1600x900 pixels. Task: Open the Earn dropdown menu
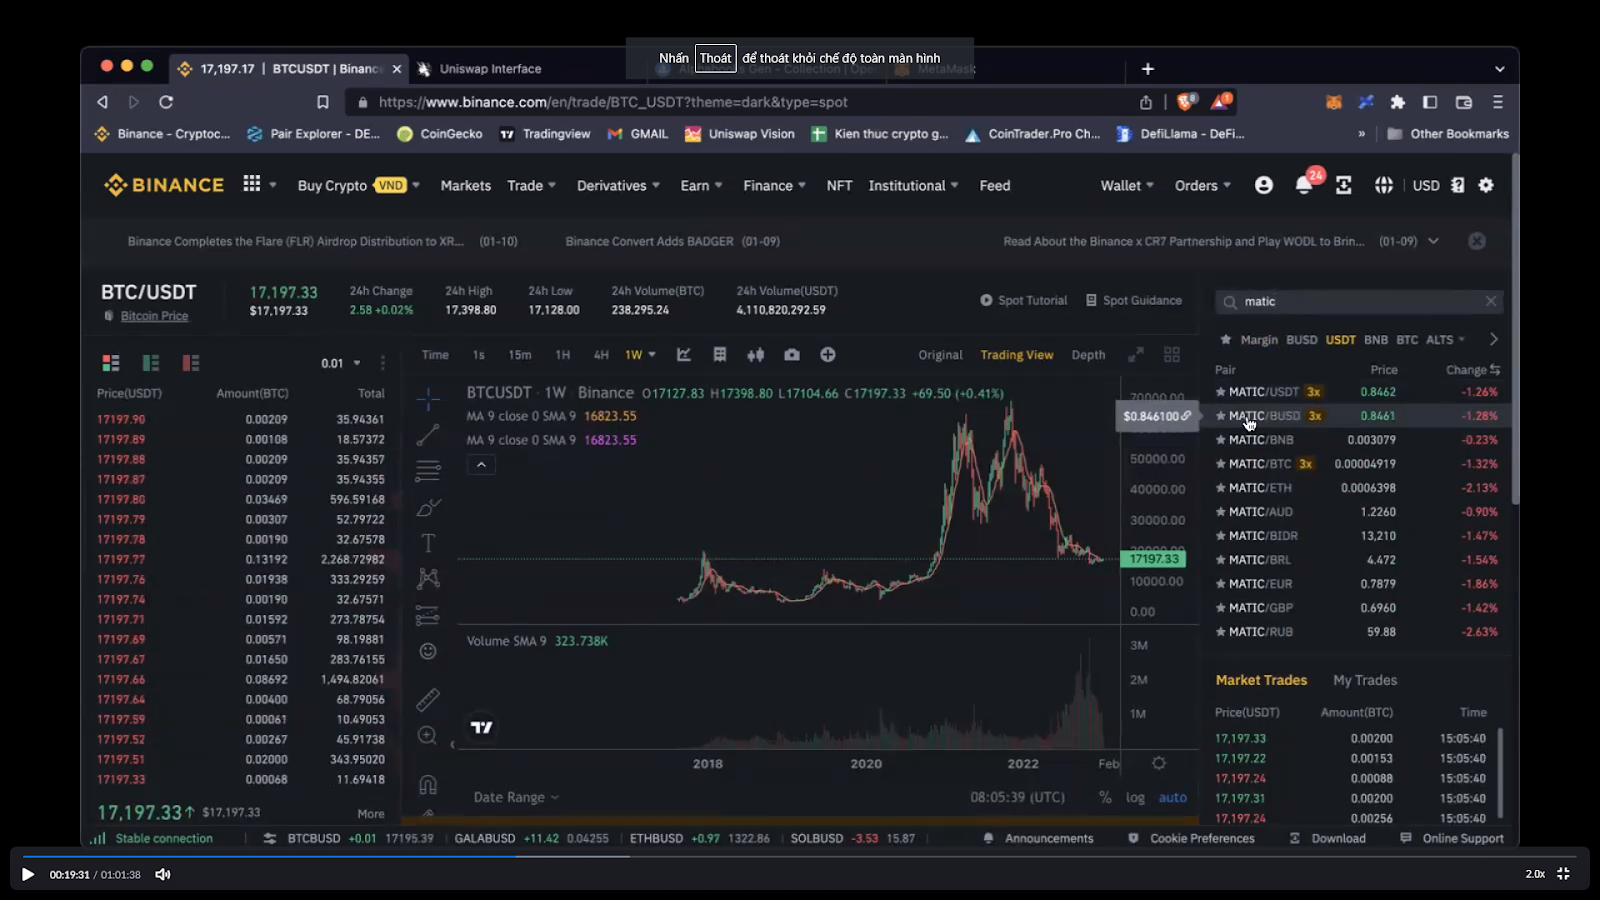pyautogui.click(x=701, y=185)
